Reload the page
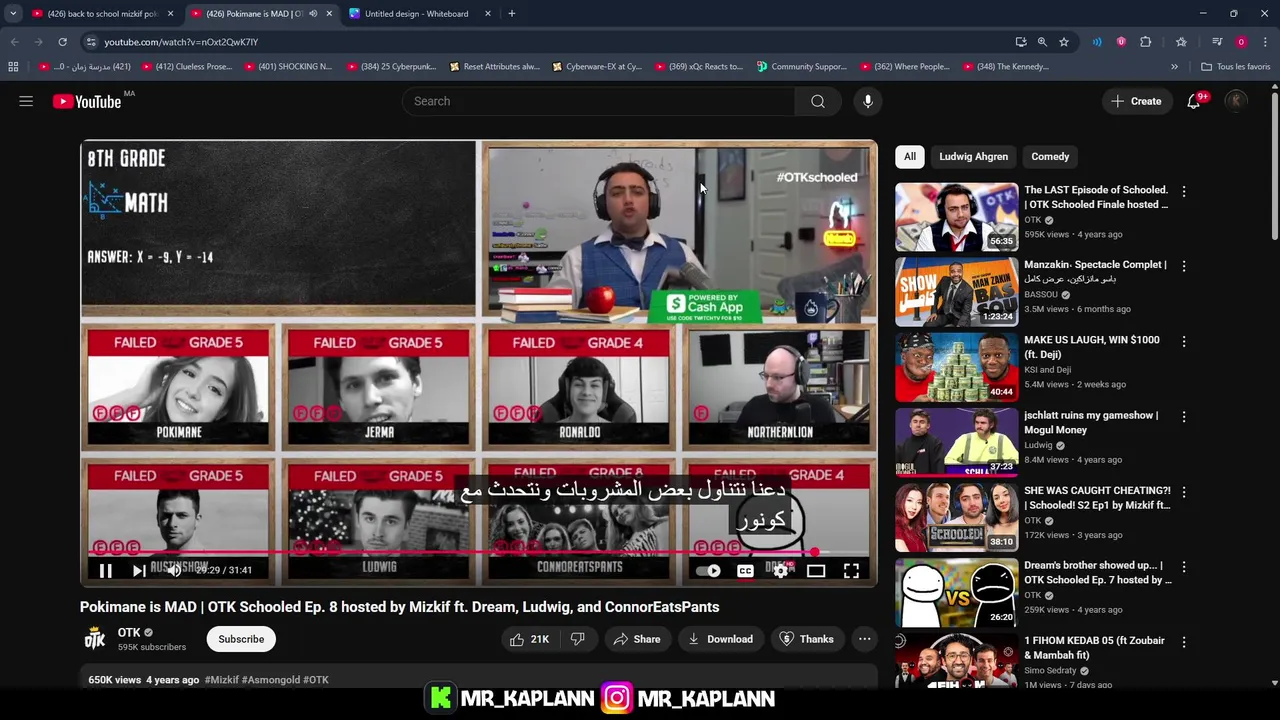1280x720 pixels. click(x=62, y=42)
